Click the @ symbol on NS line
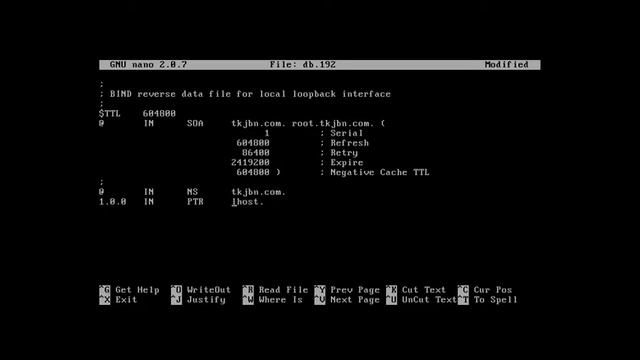The width and height of the screenshot is (640, 360). (x=102, y=192)
